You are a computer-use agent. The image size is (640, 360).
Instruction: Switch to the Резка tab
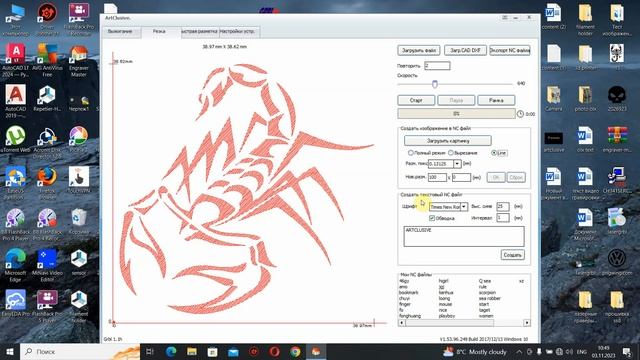pos(159,31)
